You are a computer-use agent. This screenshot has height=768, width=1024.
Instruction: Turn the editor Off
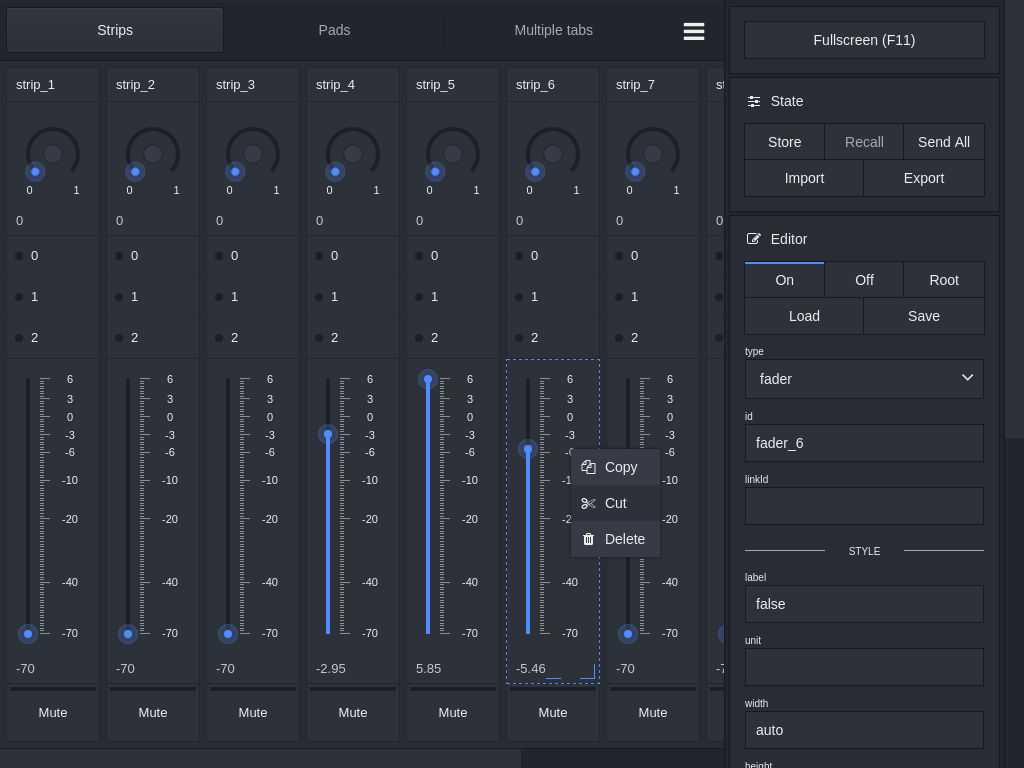coord(864,280)
